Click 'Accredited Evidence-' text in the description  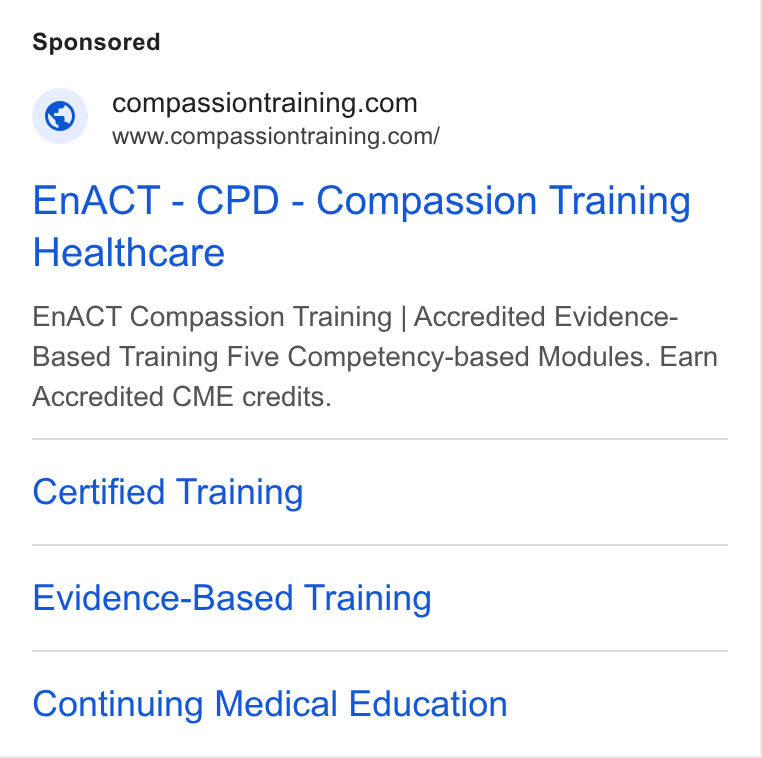[x=546, y=317]
